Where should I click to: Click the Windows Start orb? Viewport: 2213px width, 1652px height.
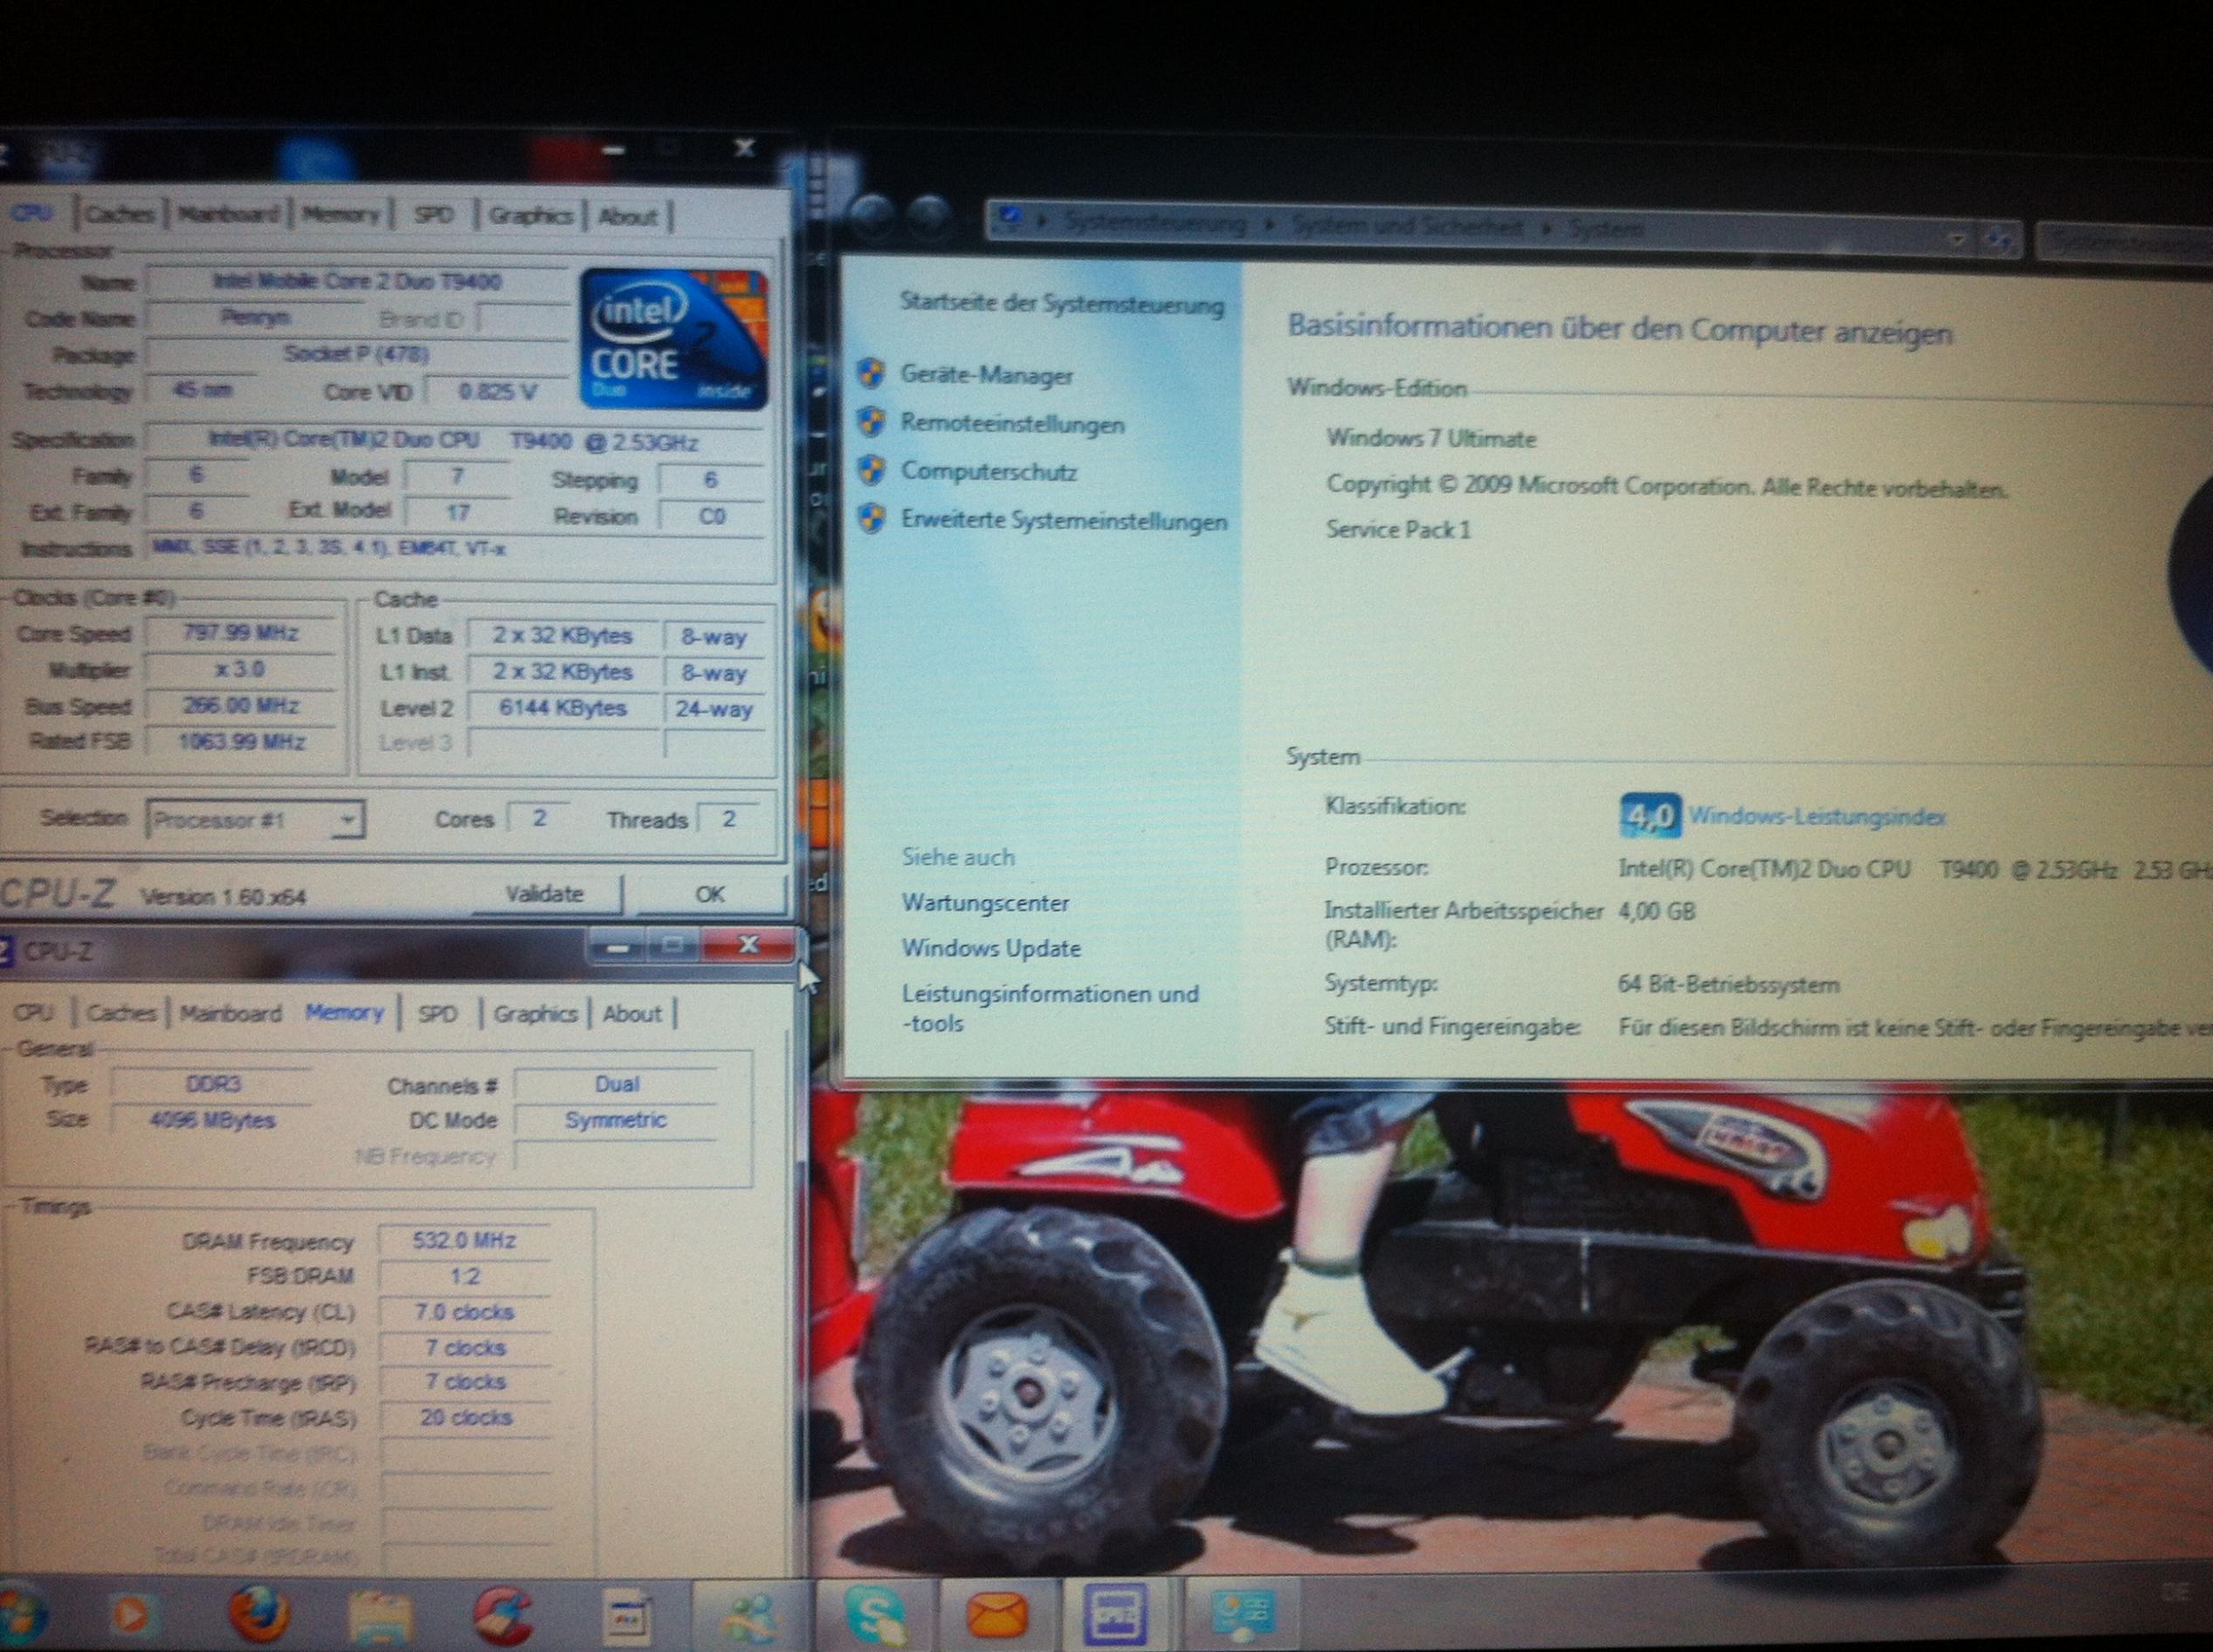pos(20,1614)
